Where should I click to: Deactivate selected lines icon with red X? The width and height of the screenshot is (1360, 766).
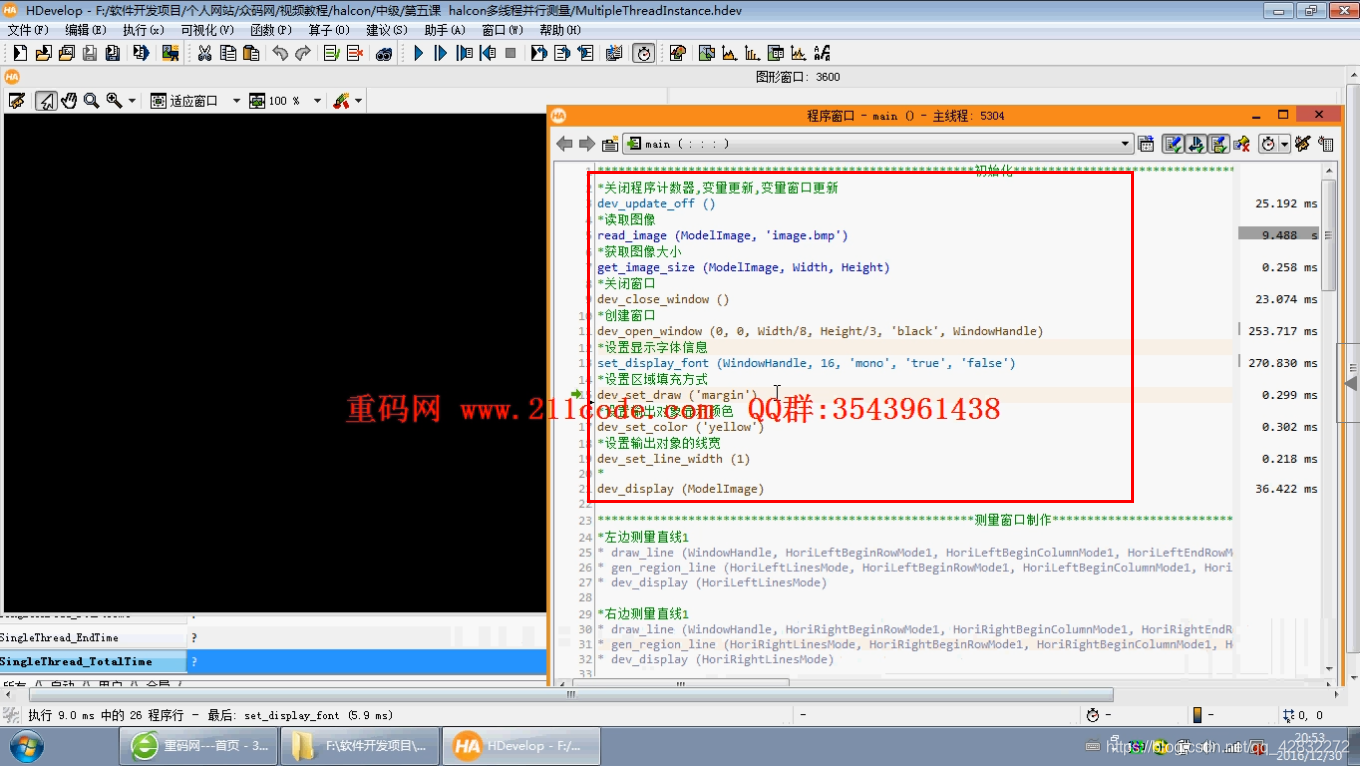tap(355, 52)
